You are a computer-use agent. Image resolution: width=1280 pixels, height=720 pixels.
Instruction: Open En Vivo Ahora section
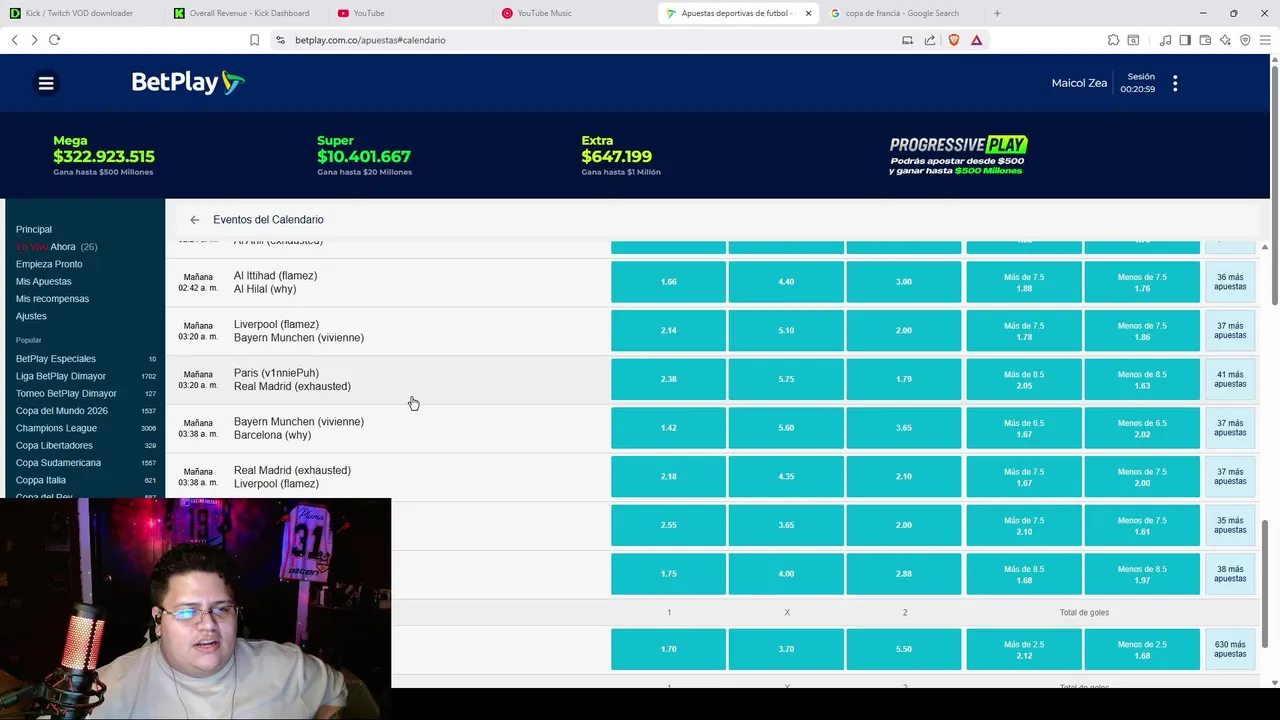point(56,247)
